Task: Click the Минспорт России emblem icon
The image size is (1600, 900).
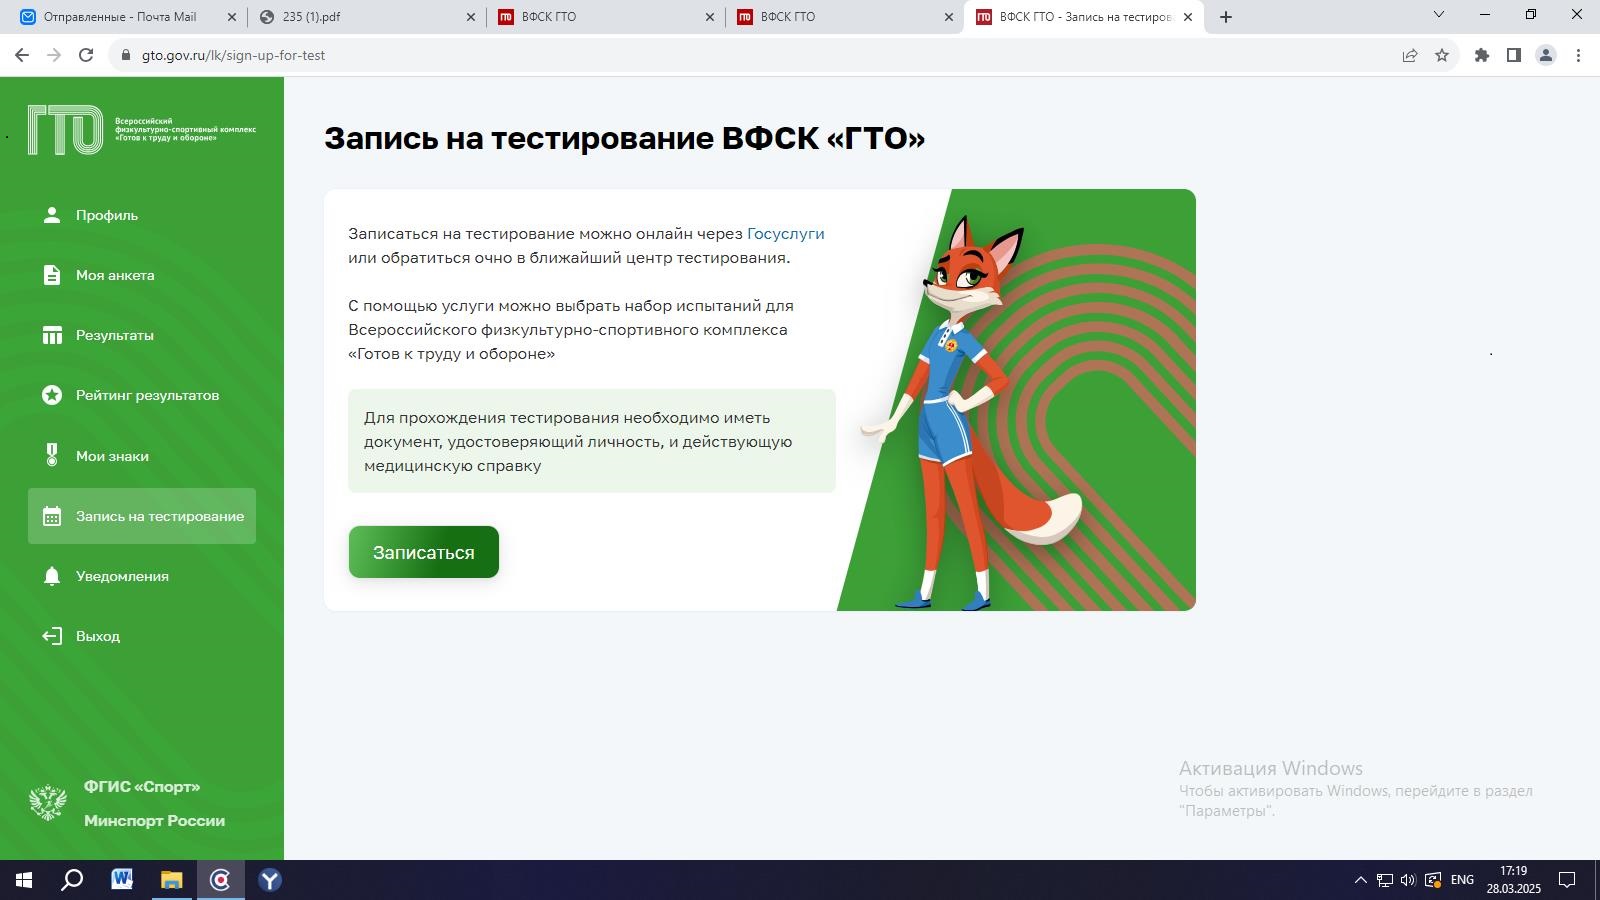Action: pyautogui.click(x=47, y=803)
